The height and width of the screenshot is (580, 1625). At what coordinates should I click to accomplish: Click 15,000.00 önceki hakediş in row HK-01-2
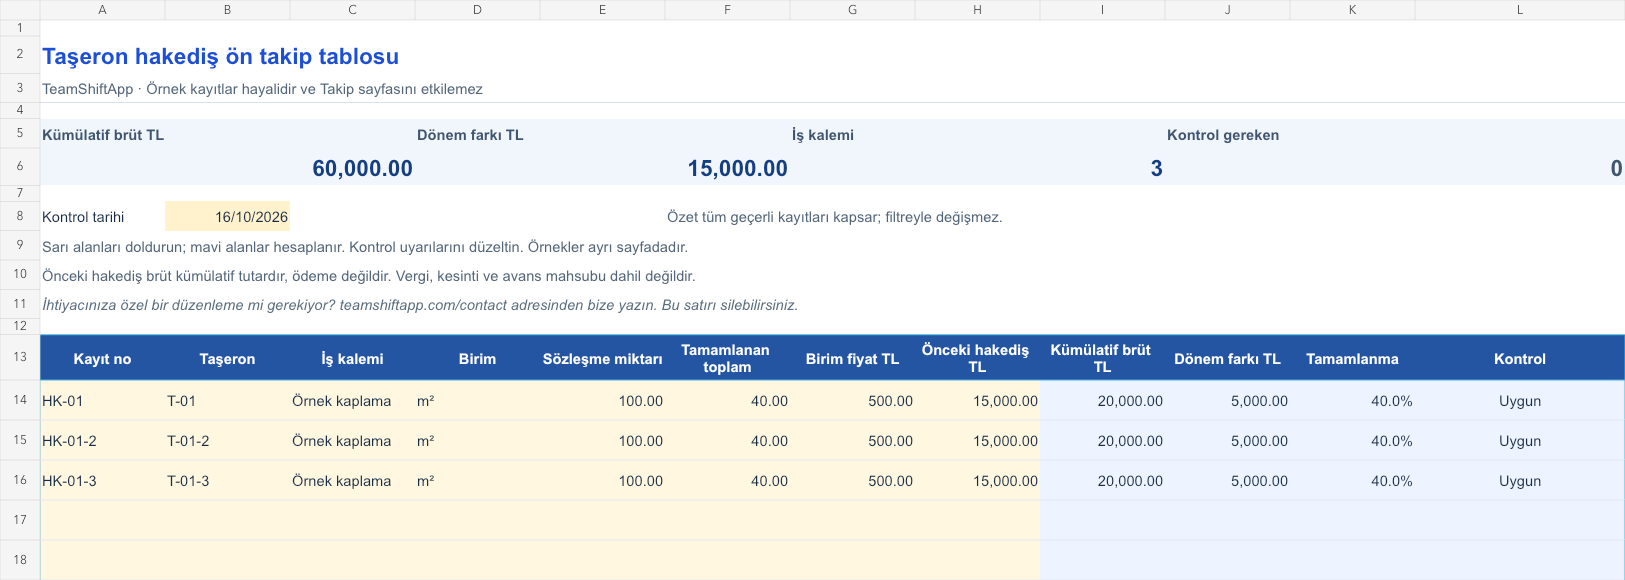click(977, 441)
